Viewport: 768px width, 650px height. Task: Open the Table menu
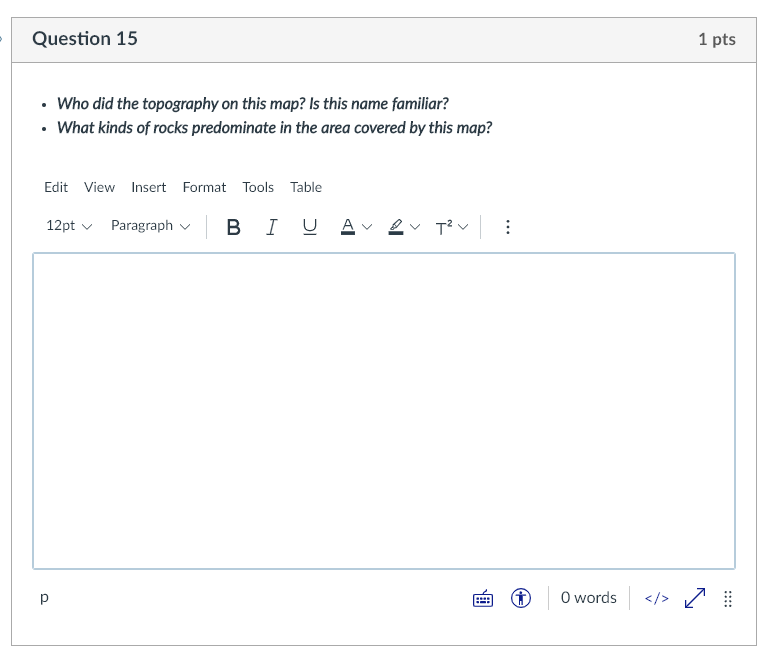point(306,188)
